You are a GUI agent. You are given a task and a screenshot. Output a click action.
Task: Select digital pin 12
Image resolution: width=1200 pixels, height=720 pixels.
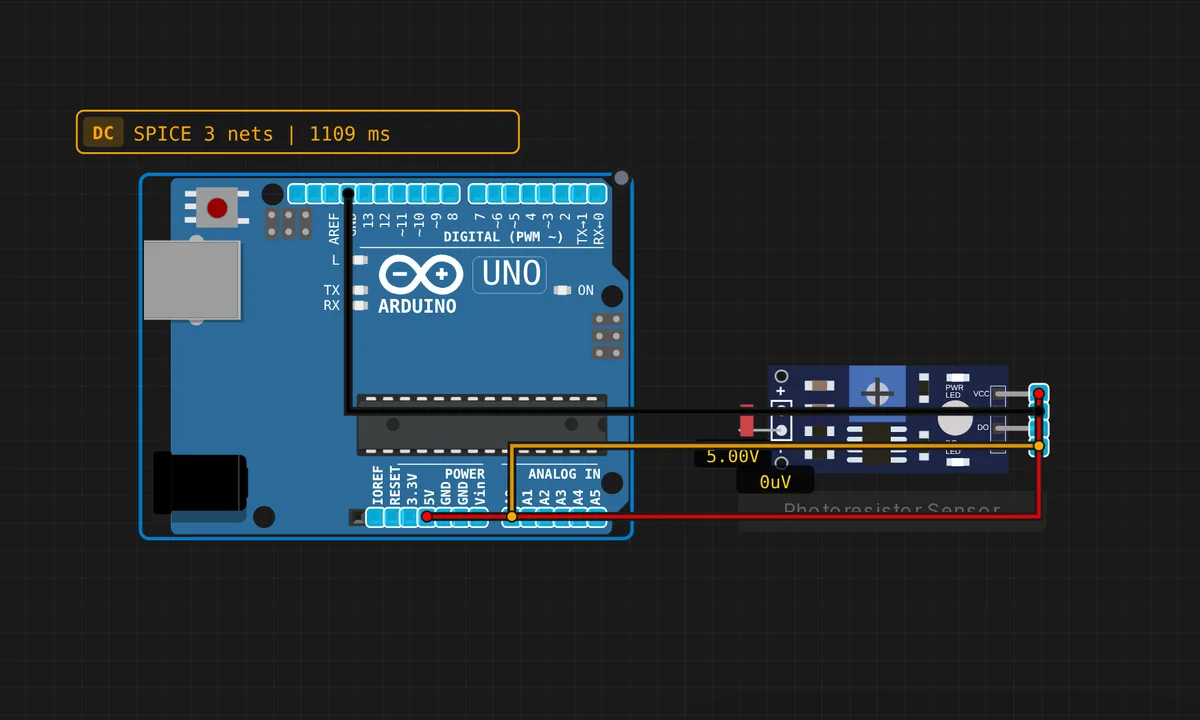coord(381,194)
